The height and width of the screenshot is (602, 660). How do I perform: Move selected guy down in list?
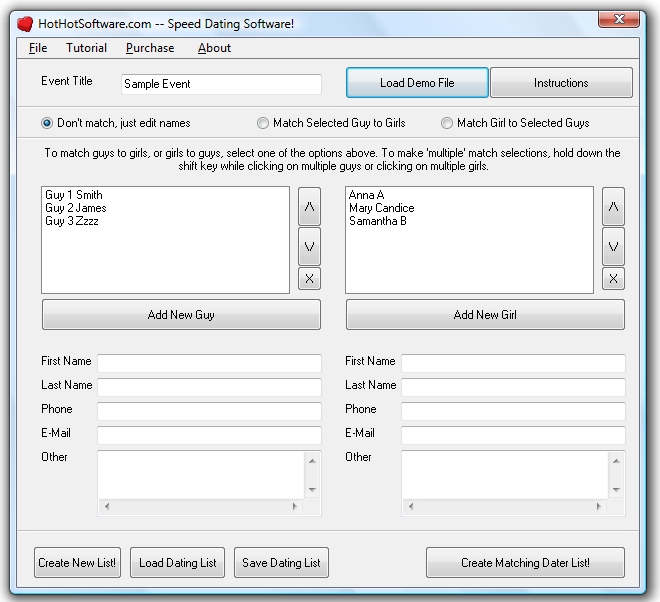pos(310,246)
